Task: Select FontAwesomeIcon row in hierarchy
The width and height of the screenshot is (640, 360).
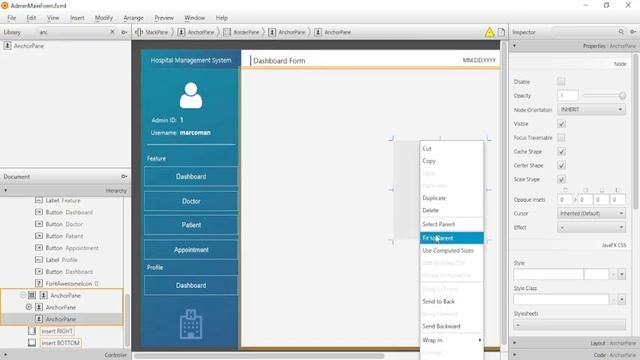Action: pyautogui.click(x=67, y=283)
